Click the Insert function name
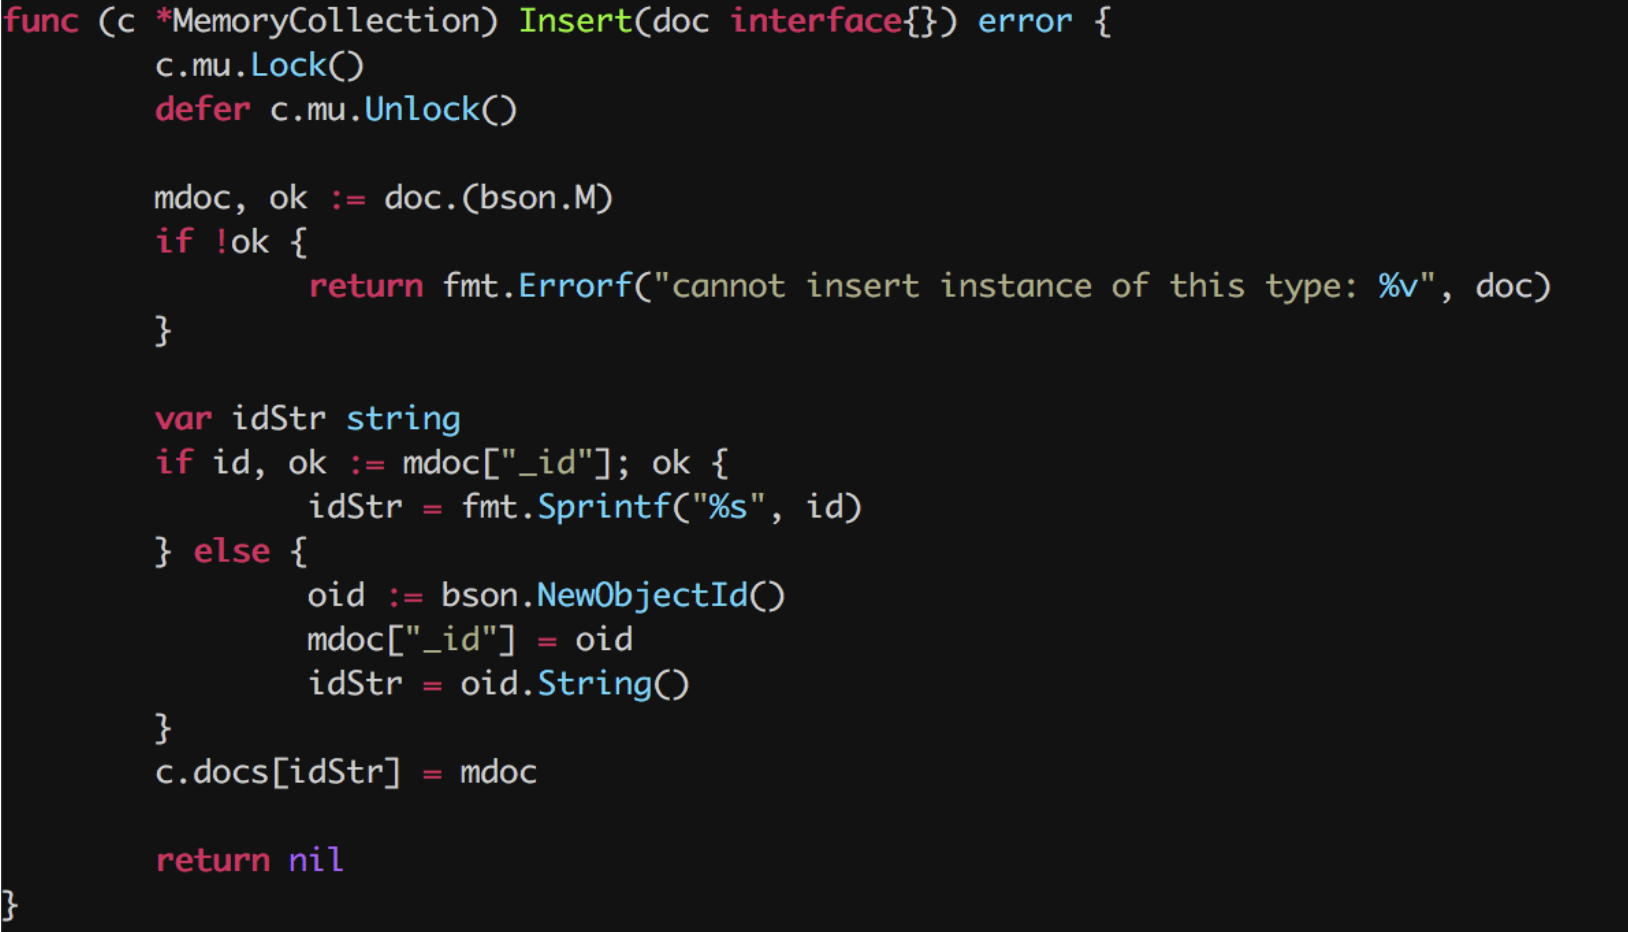This screenshot has height=932, width=1628. [x=575, y=21]
